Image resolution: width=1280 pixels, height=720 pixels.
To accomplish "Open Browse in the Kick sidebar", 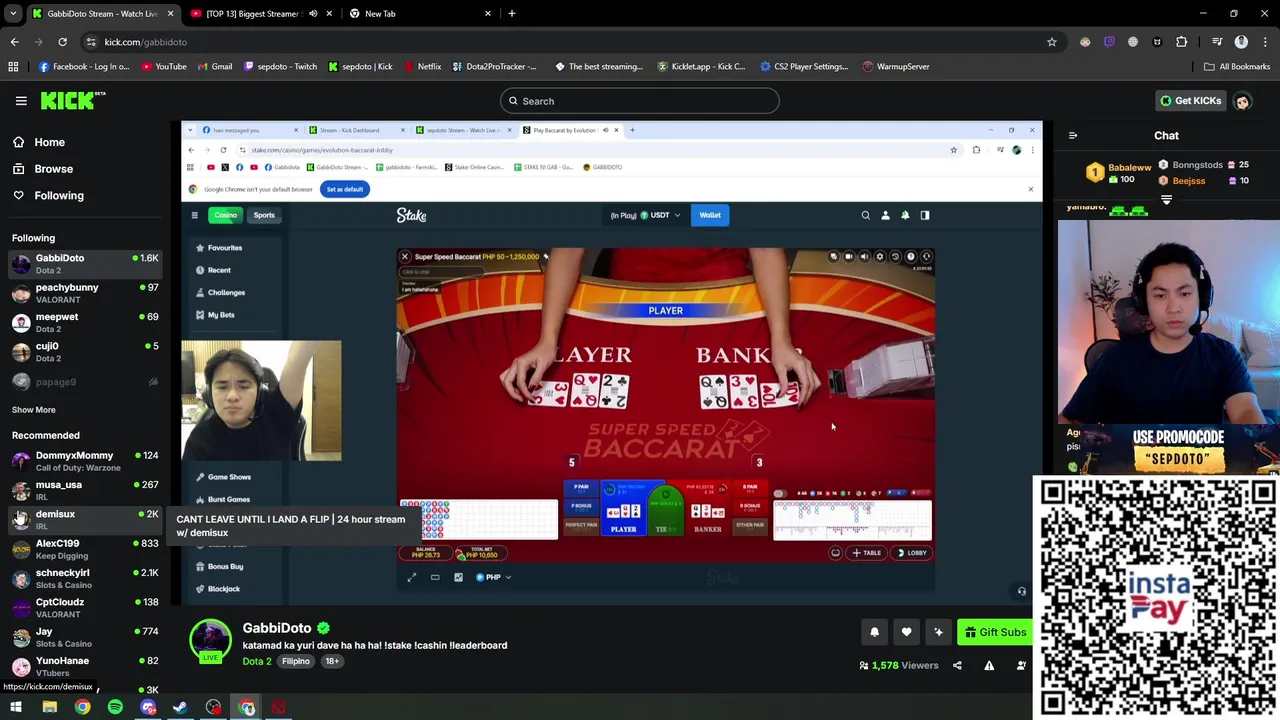I will pos(53,169).
